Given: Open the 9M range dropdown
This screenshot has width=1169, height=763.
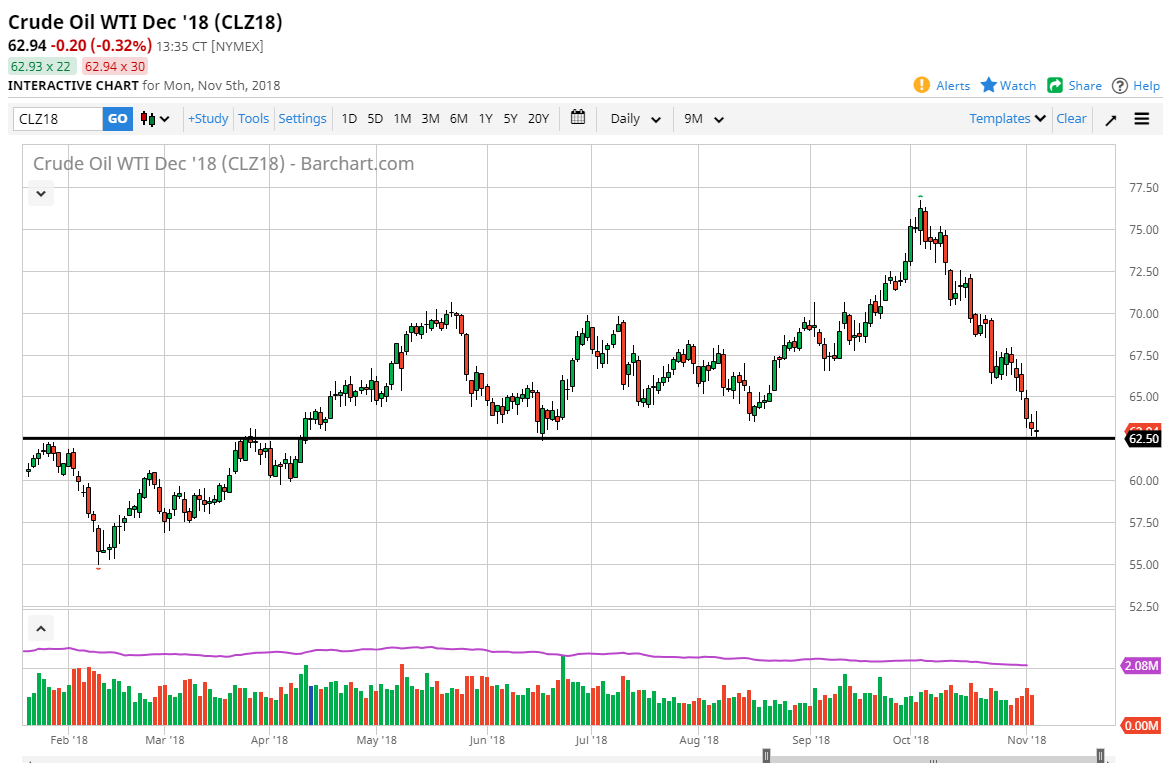Looking at the screenshot, I should 702,118.
